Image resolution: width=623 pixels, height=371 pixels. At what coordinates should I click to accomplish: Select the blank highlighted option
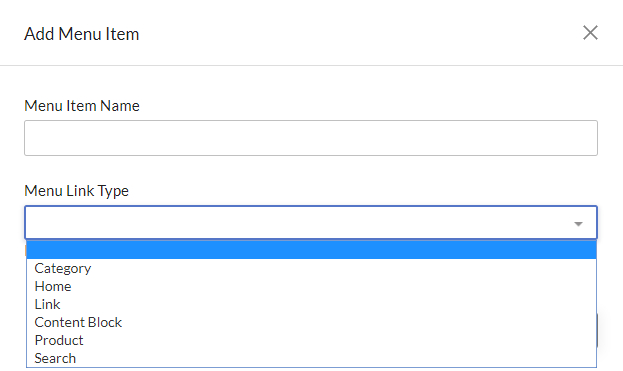311,250
